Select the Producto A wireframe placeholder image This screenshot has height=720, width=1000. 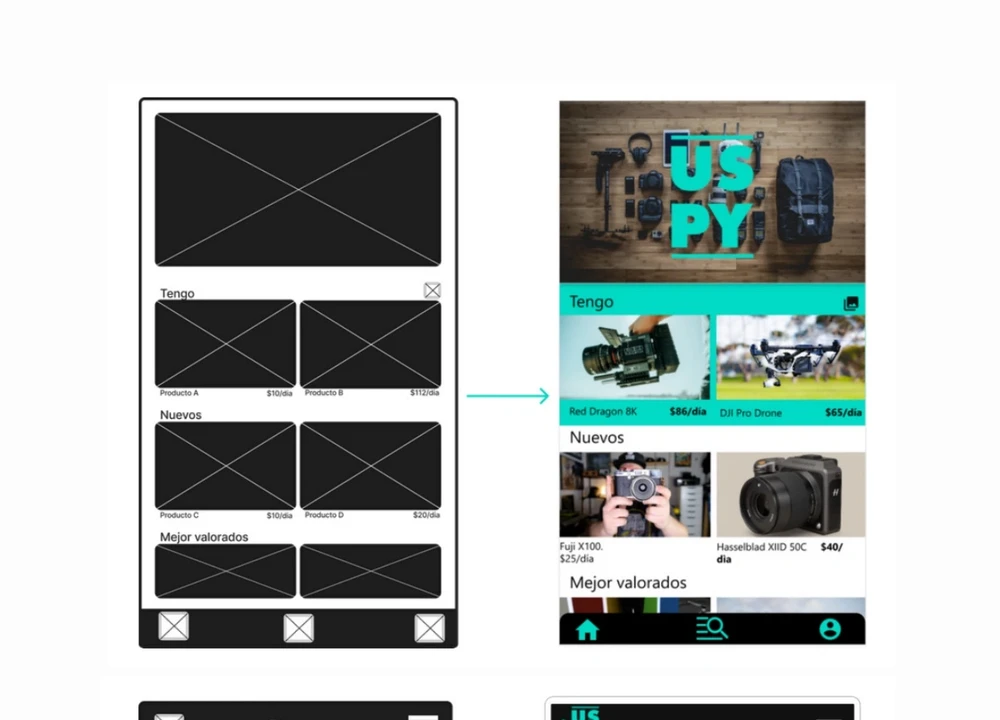coord(225,343)
